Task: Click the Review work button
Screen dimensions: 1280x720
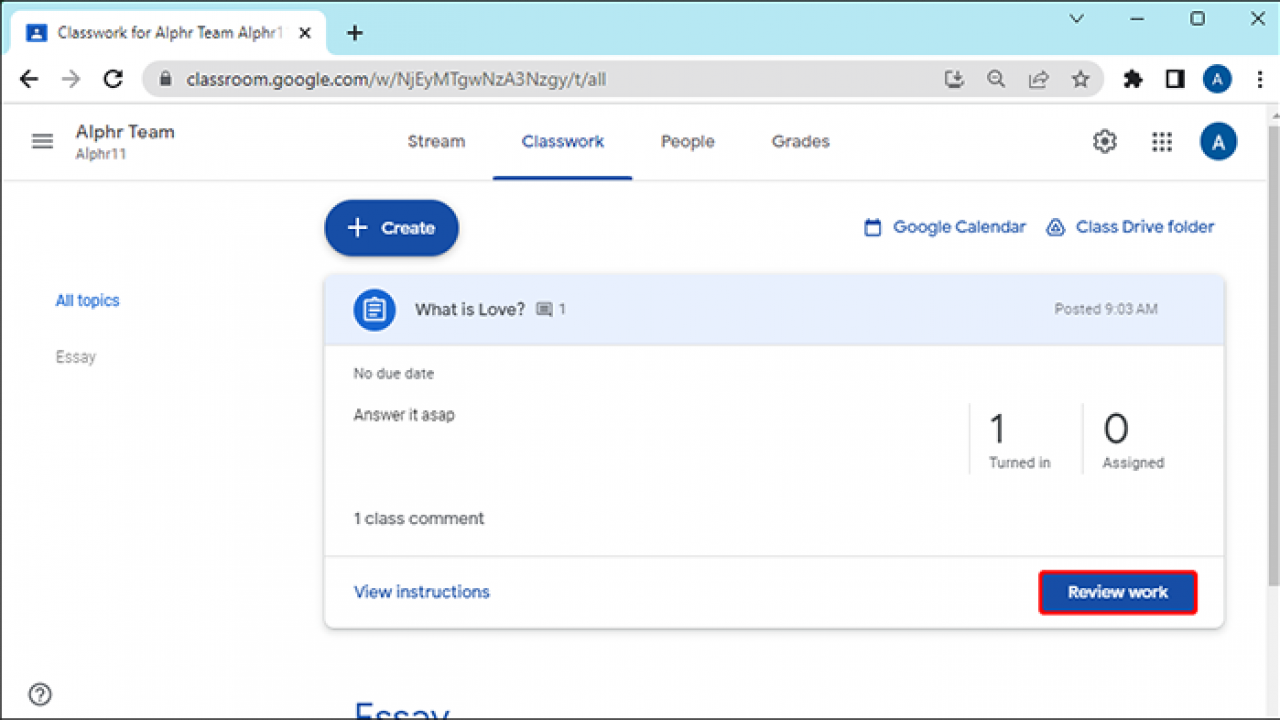Action: pos(1117,591)
